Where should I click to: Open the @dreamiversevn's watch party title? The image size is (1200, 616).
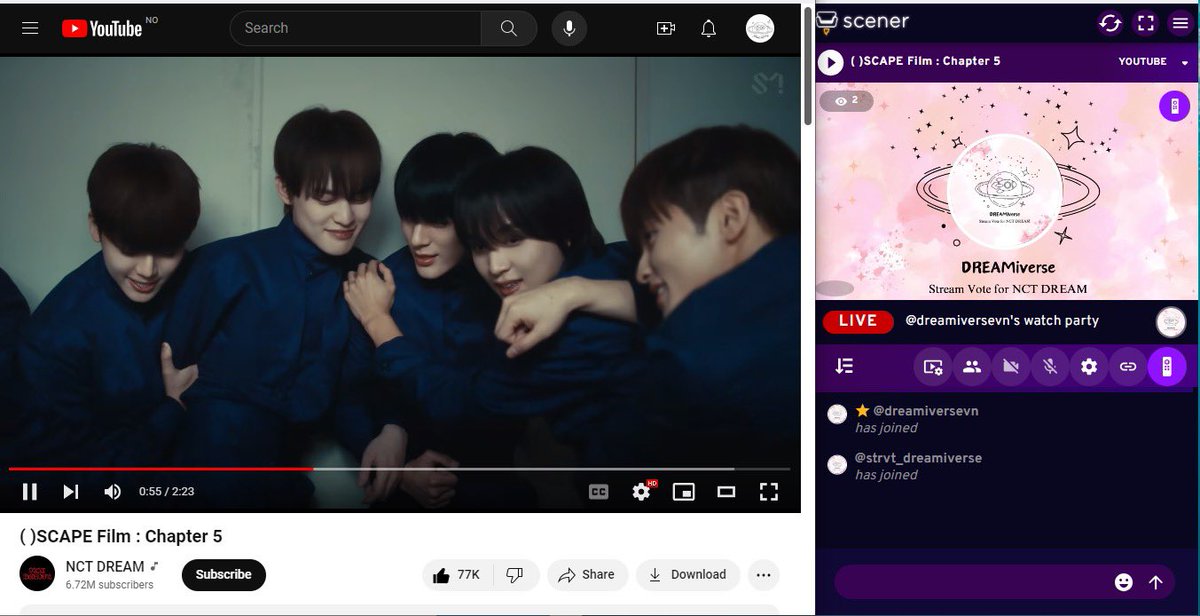tap(1002, 321)
